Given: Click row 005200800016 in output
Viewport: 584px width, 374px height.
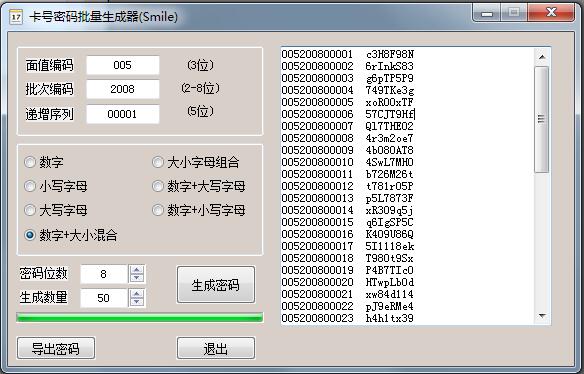Looking at the screenshot, I should (x=347, y=234).
